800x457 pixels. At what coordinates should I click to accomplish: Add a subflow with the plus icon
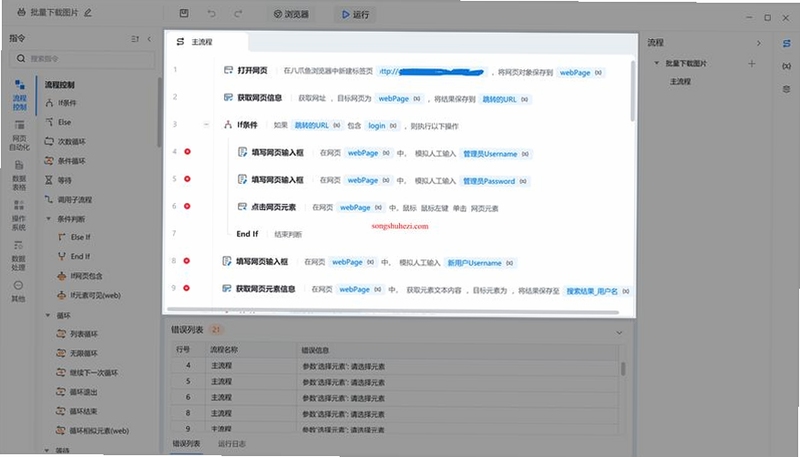click(752, 64)
